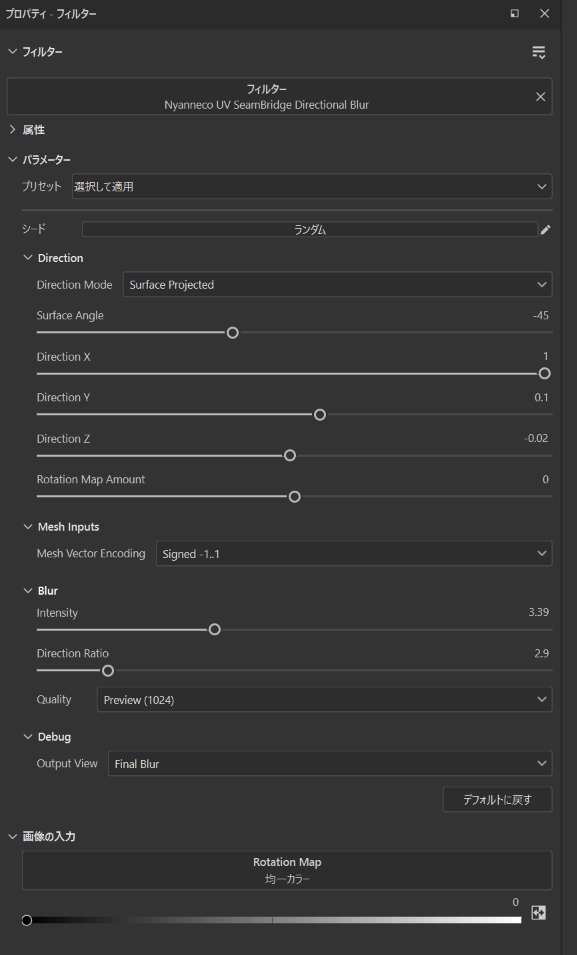Open the Output View dropdown
The width and height of the screenshot is (577, 955).
(330, 764)
